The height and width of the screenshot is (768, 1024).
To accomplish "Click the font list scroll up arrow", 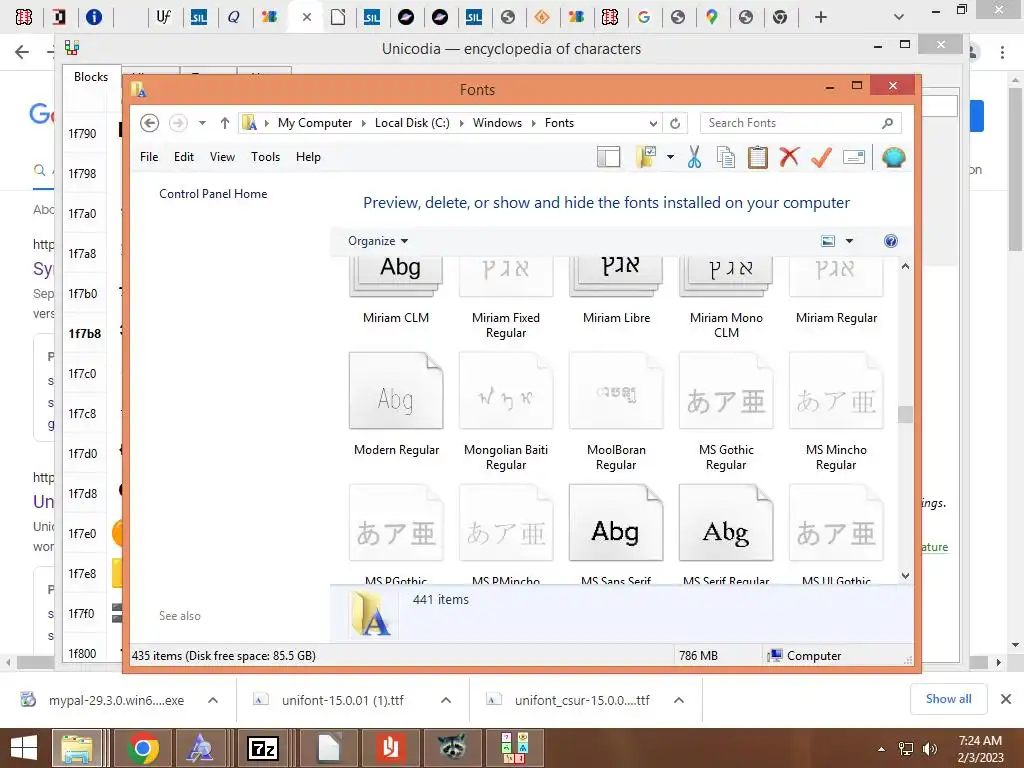I will (x=905, y=266).
